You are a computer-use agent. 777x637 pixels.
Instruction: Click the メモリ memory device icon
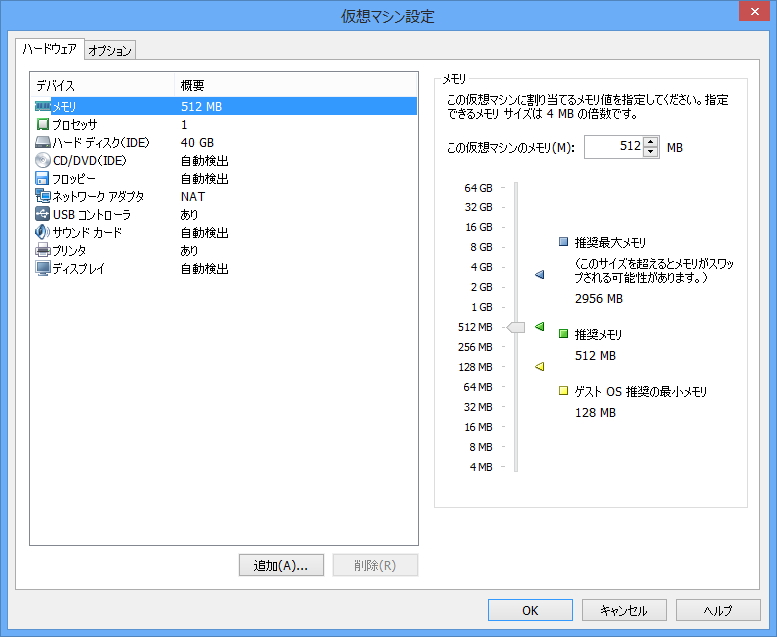point(43,107)
